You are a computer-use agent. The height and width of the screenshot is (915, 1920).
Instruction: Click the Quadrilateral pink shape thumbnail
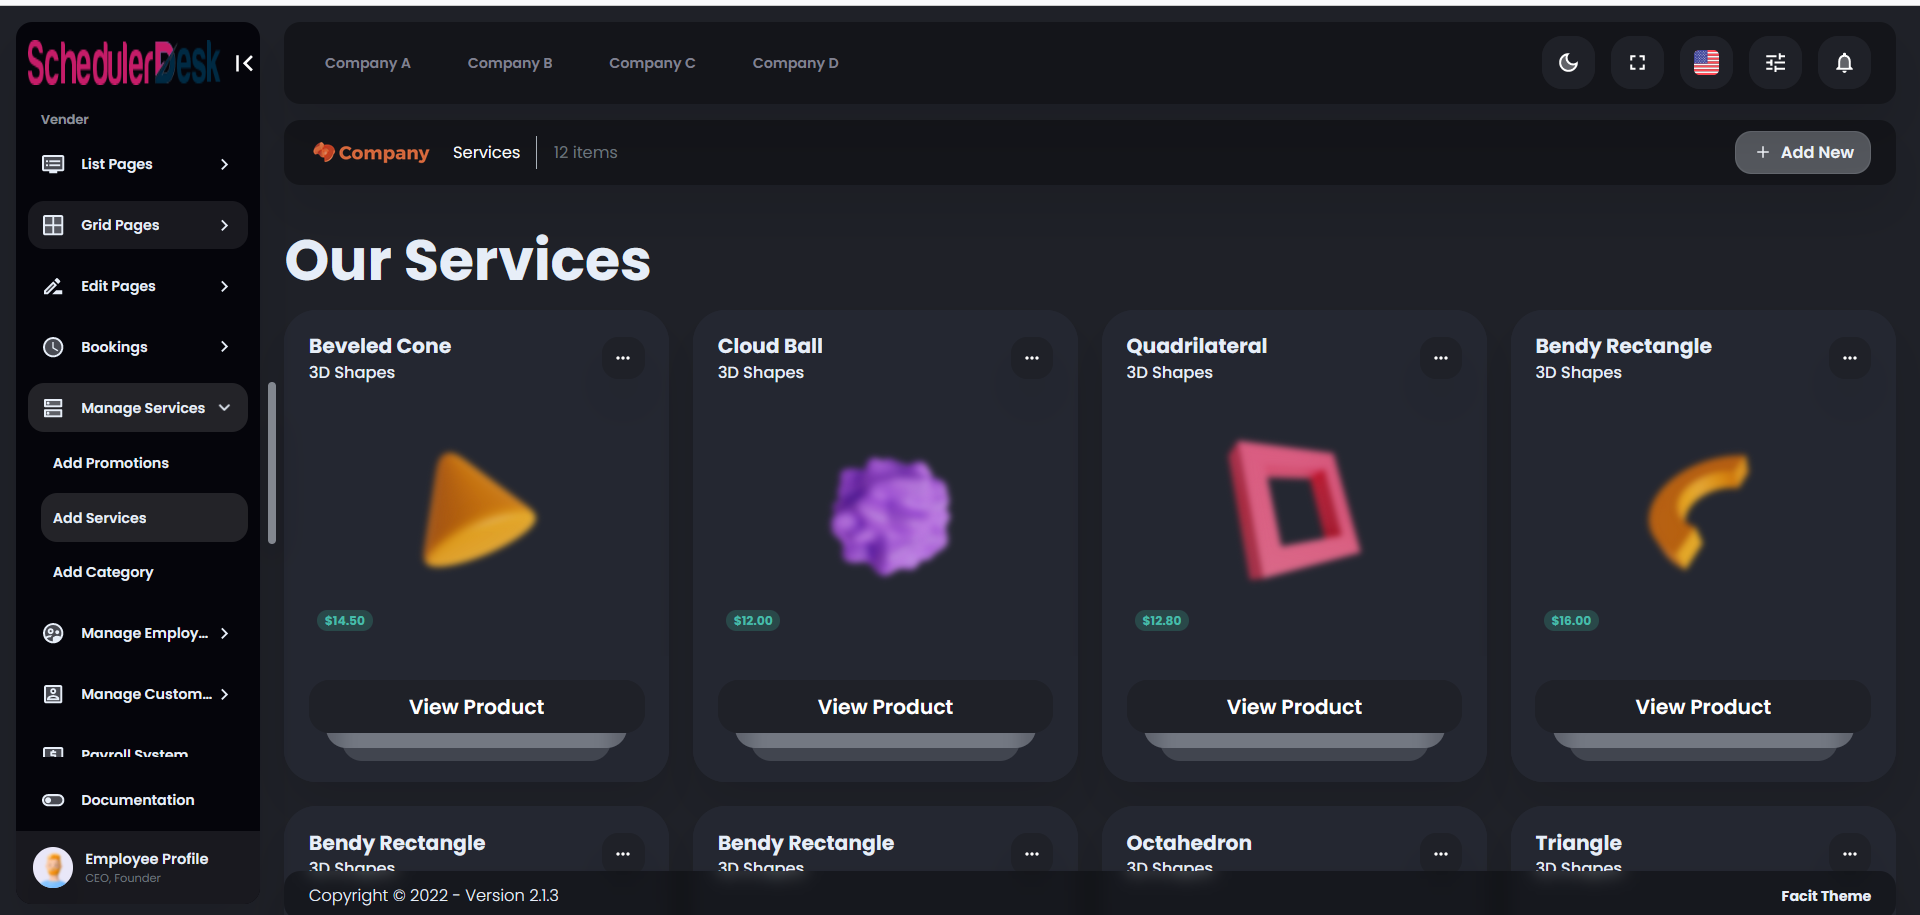1294,510
